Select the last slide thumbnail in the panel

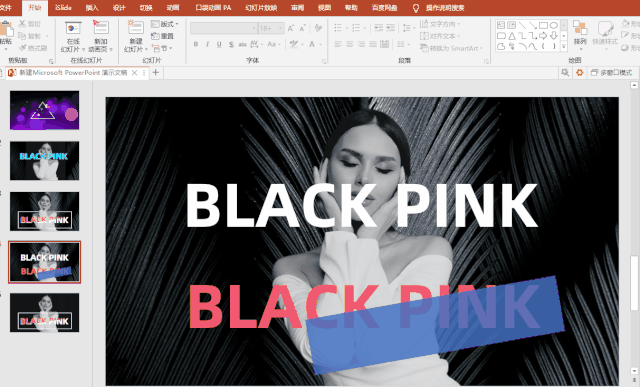click(44, 312)
